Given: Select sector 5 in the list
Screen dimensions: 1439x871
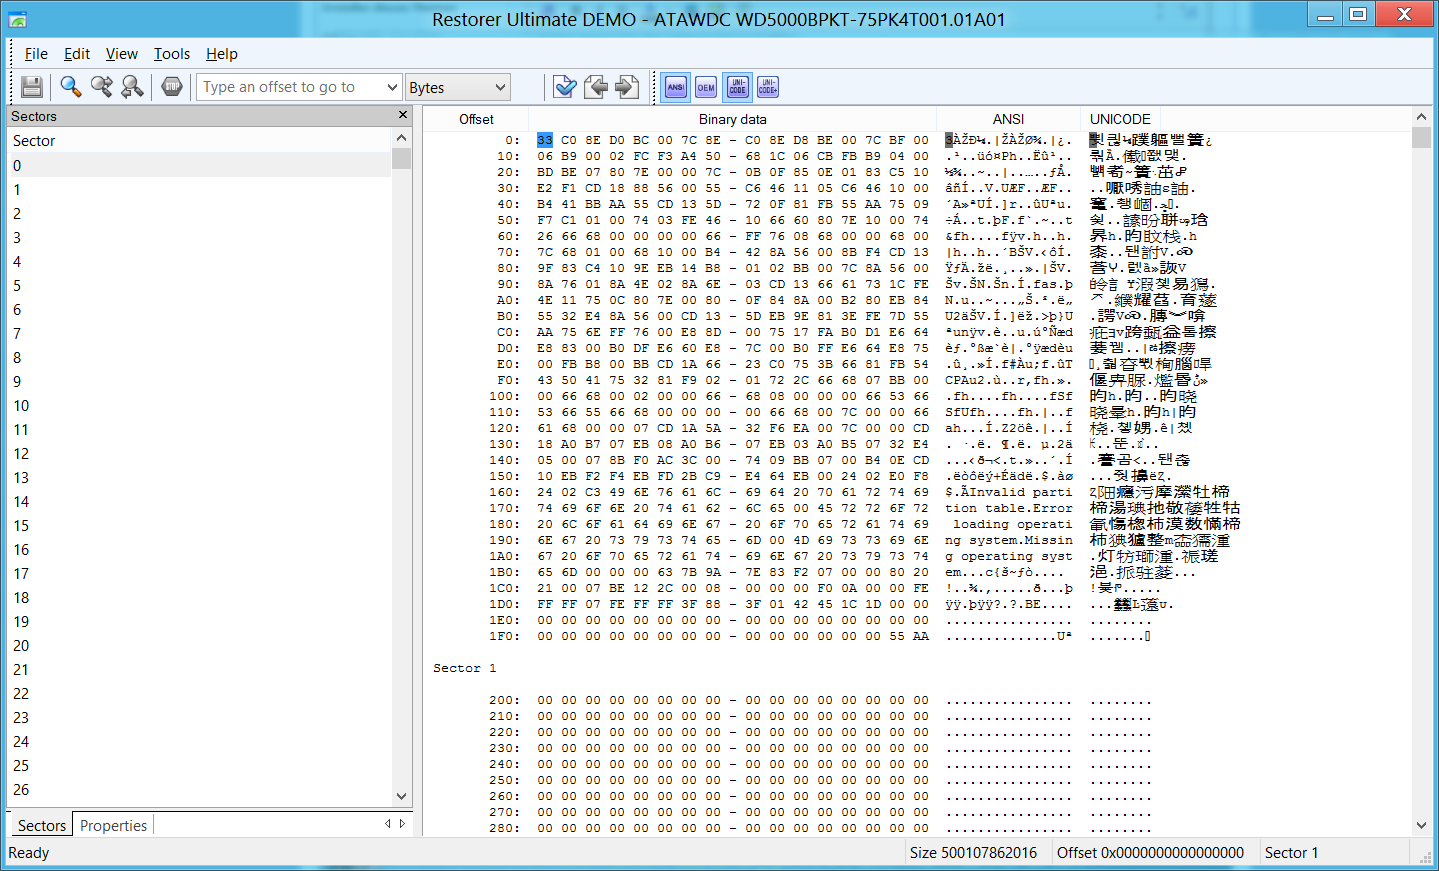Looking at the screenshot, I should point(200,286).
